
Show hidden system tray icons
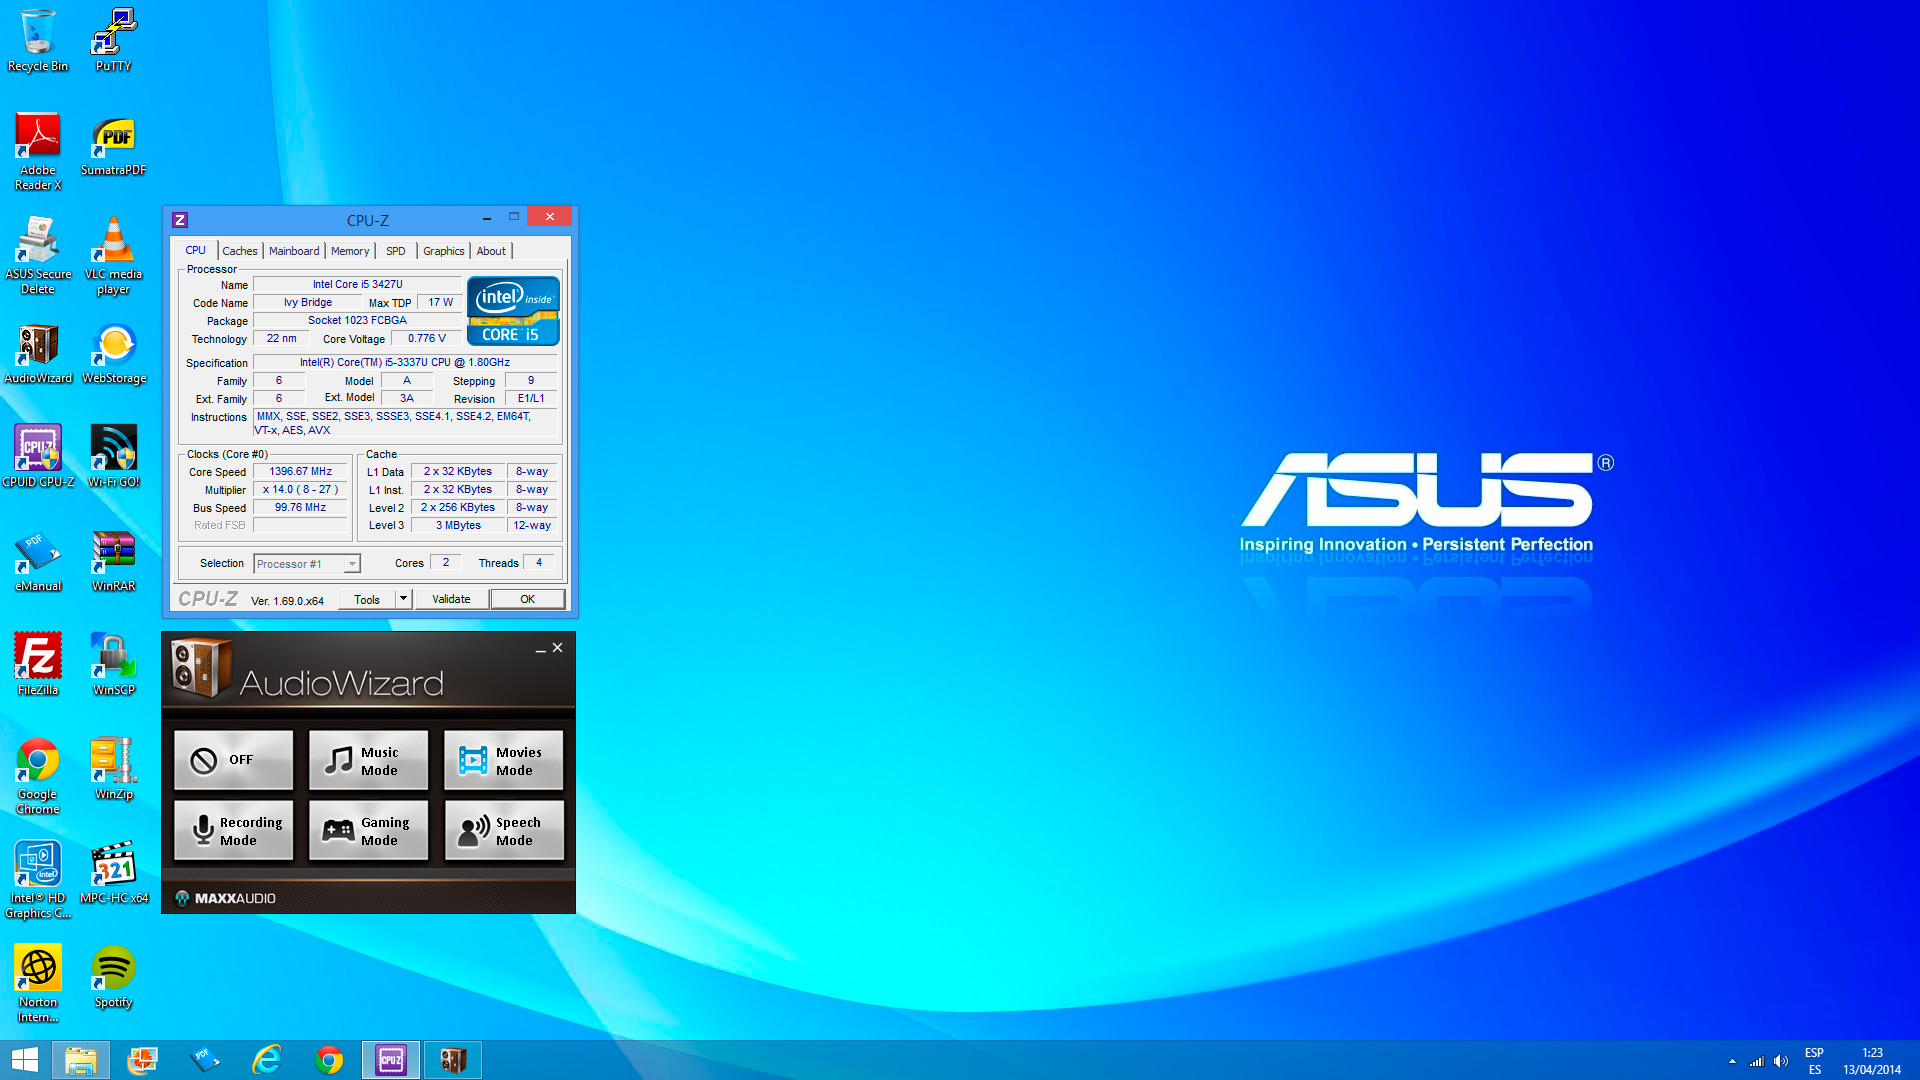coord(1732,1061)
